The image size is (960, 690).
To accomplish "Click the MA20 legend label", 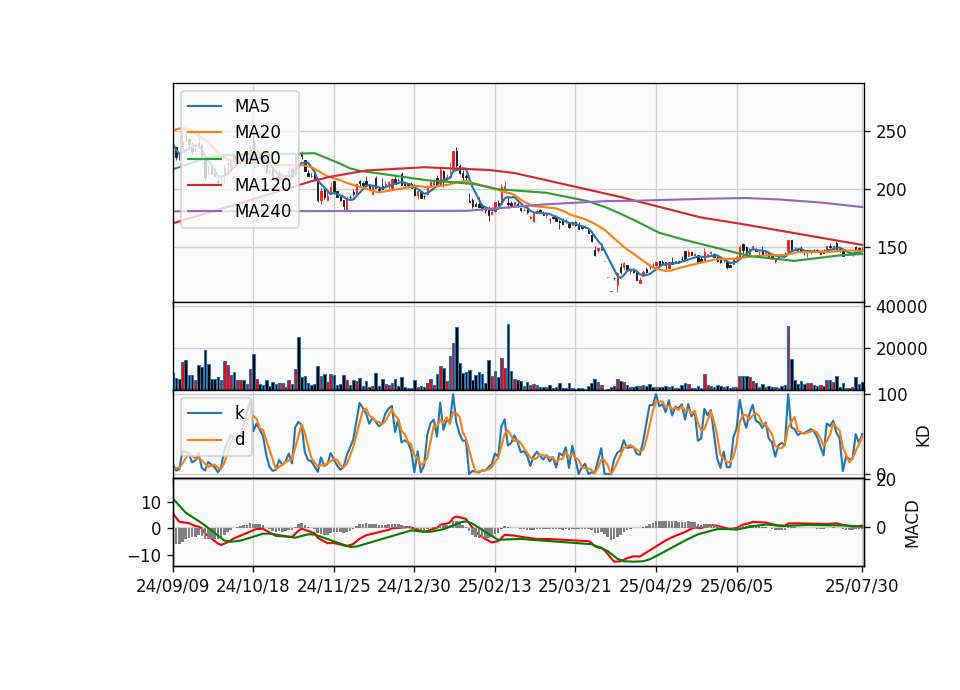I will click(x=257, y=132).
